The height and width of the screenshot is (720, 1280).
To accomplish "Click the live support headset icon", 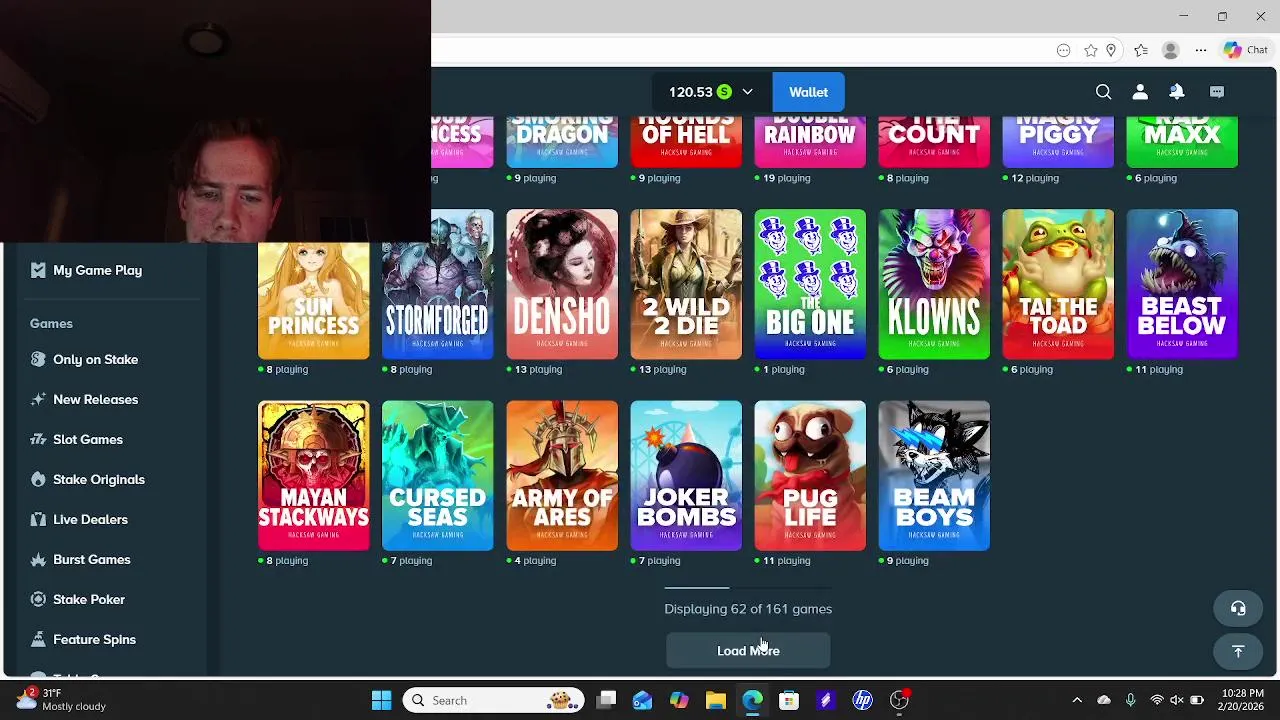I will pos(1238,608).
